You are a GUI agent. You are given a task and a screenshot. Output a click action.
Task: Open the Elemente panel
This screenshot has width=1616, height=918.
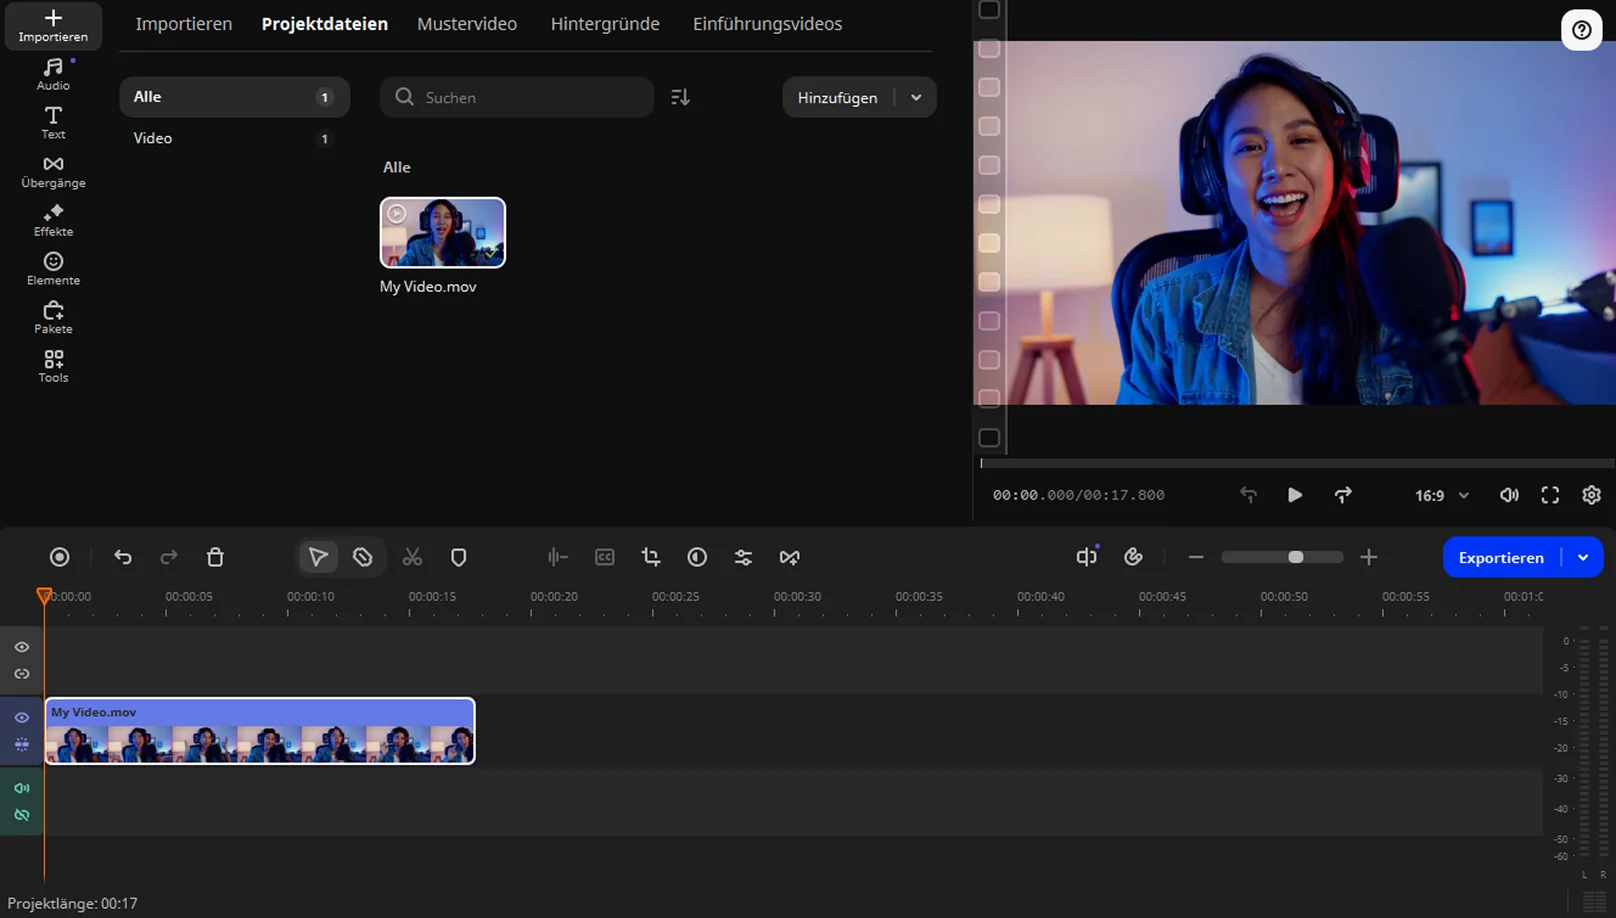[53, 268]
